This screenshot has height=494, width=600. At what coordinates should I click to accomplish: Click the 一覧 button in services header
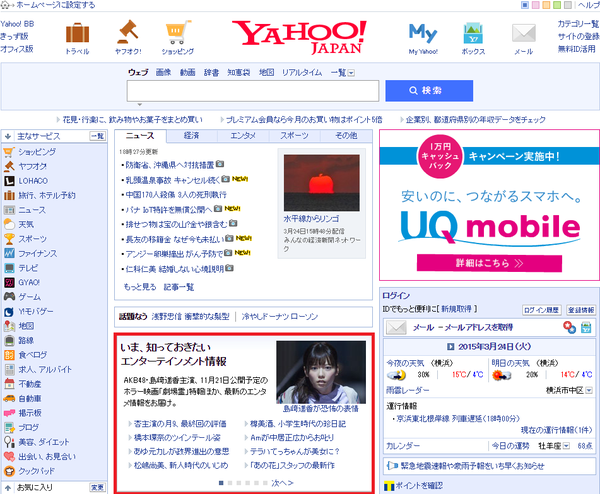[x=98, y=136]
